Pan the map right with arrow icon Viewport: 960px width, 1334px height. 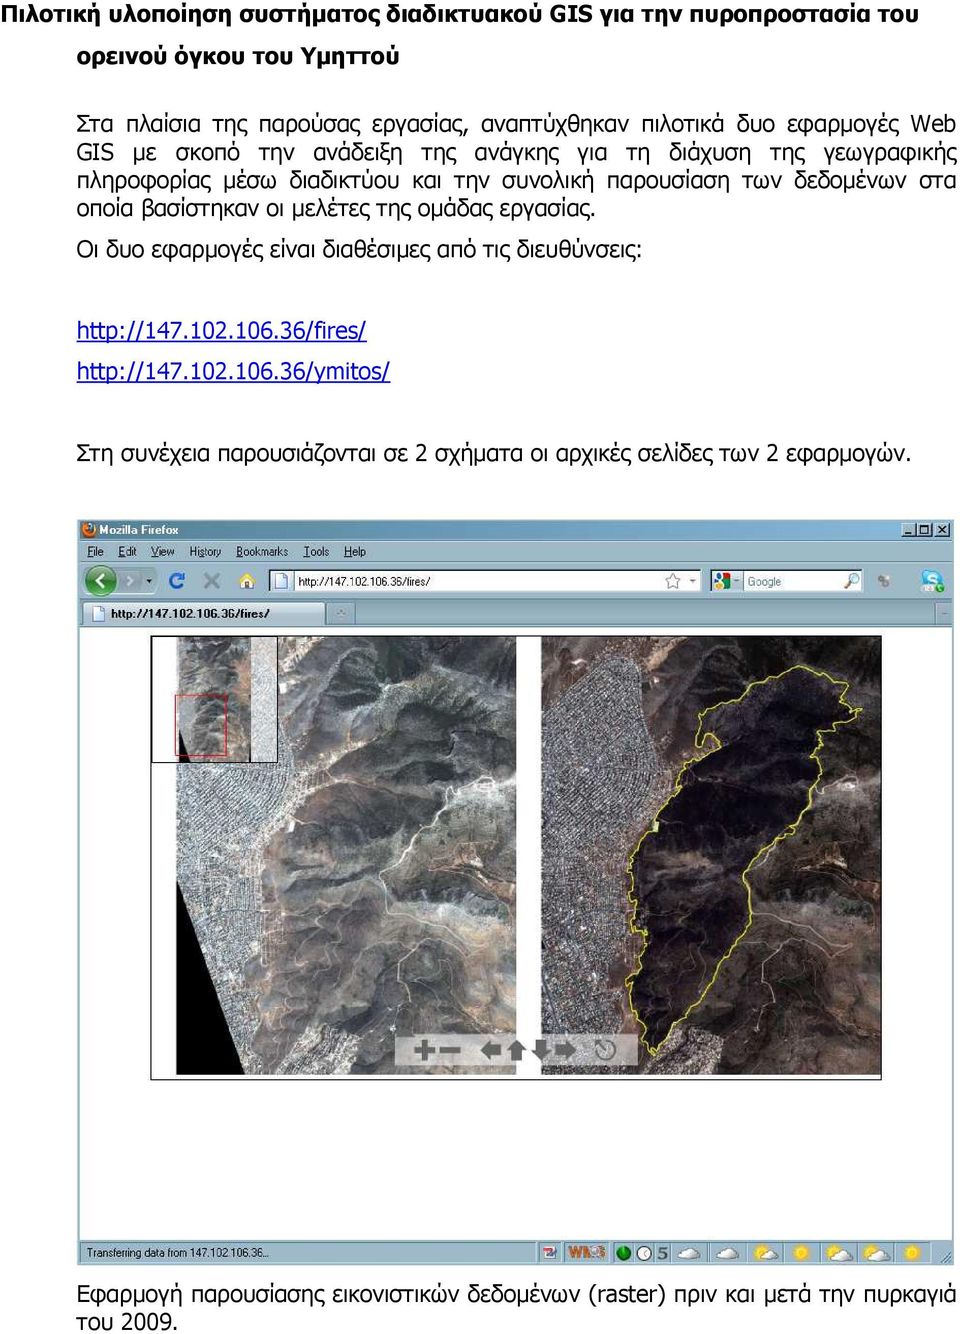[x=566, y=1050]
